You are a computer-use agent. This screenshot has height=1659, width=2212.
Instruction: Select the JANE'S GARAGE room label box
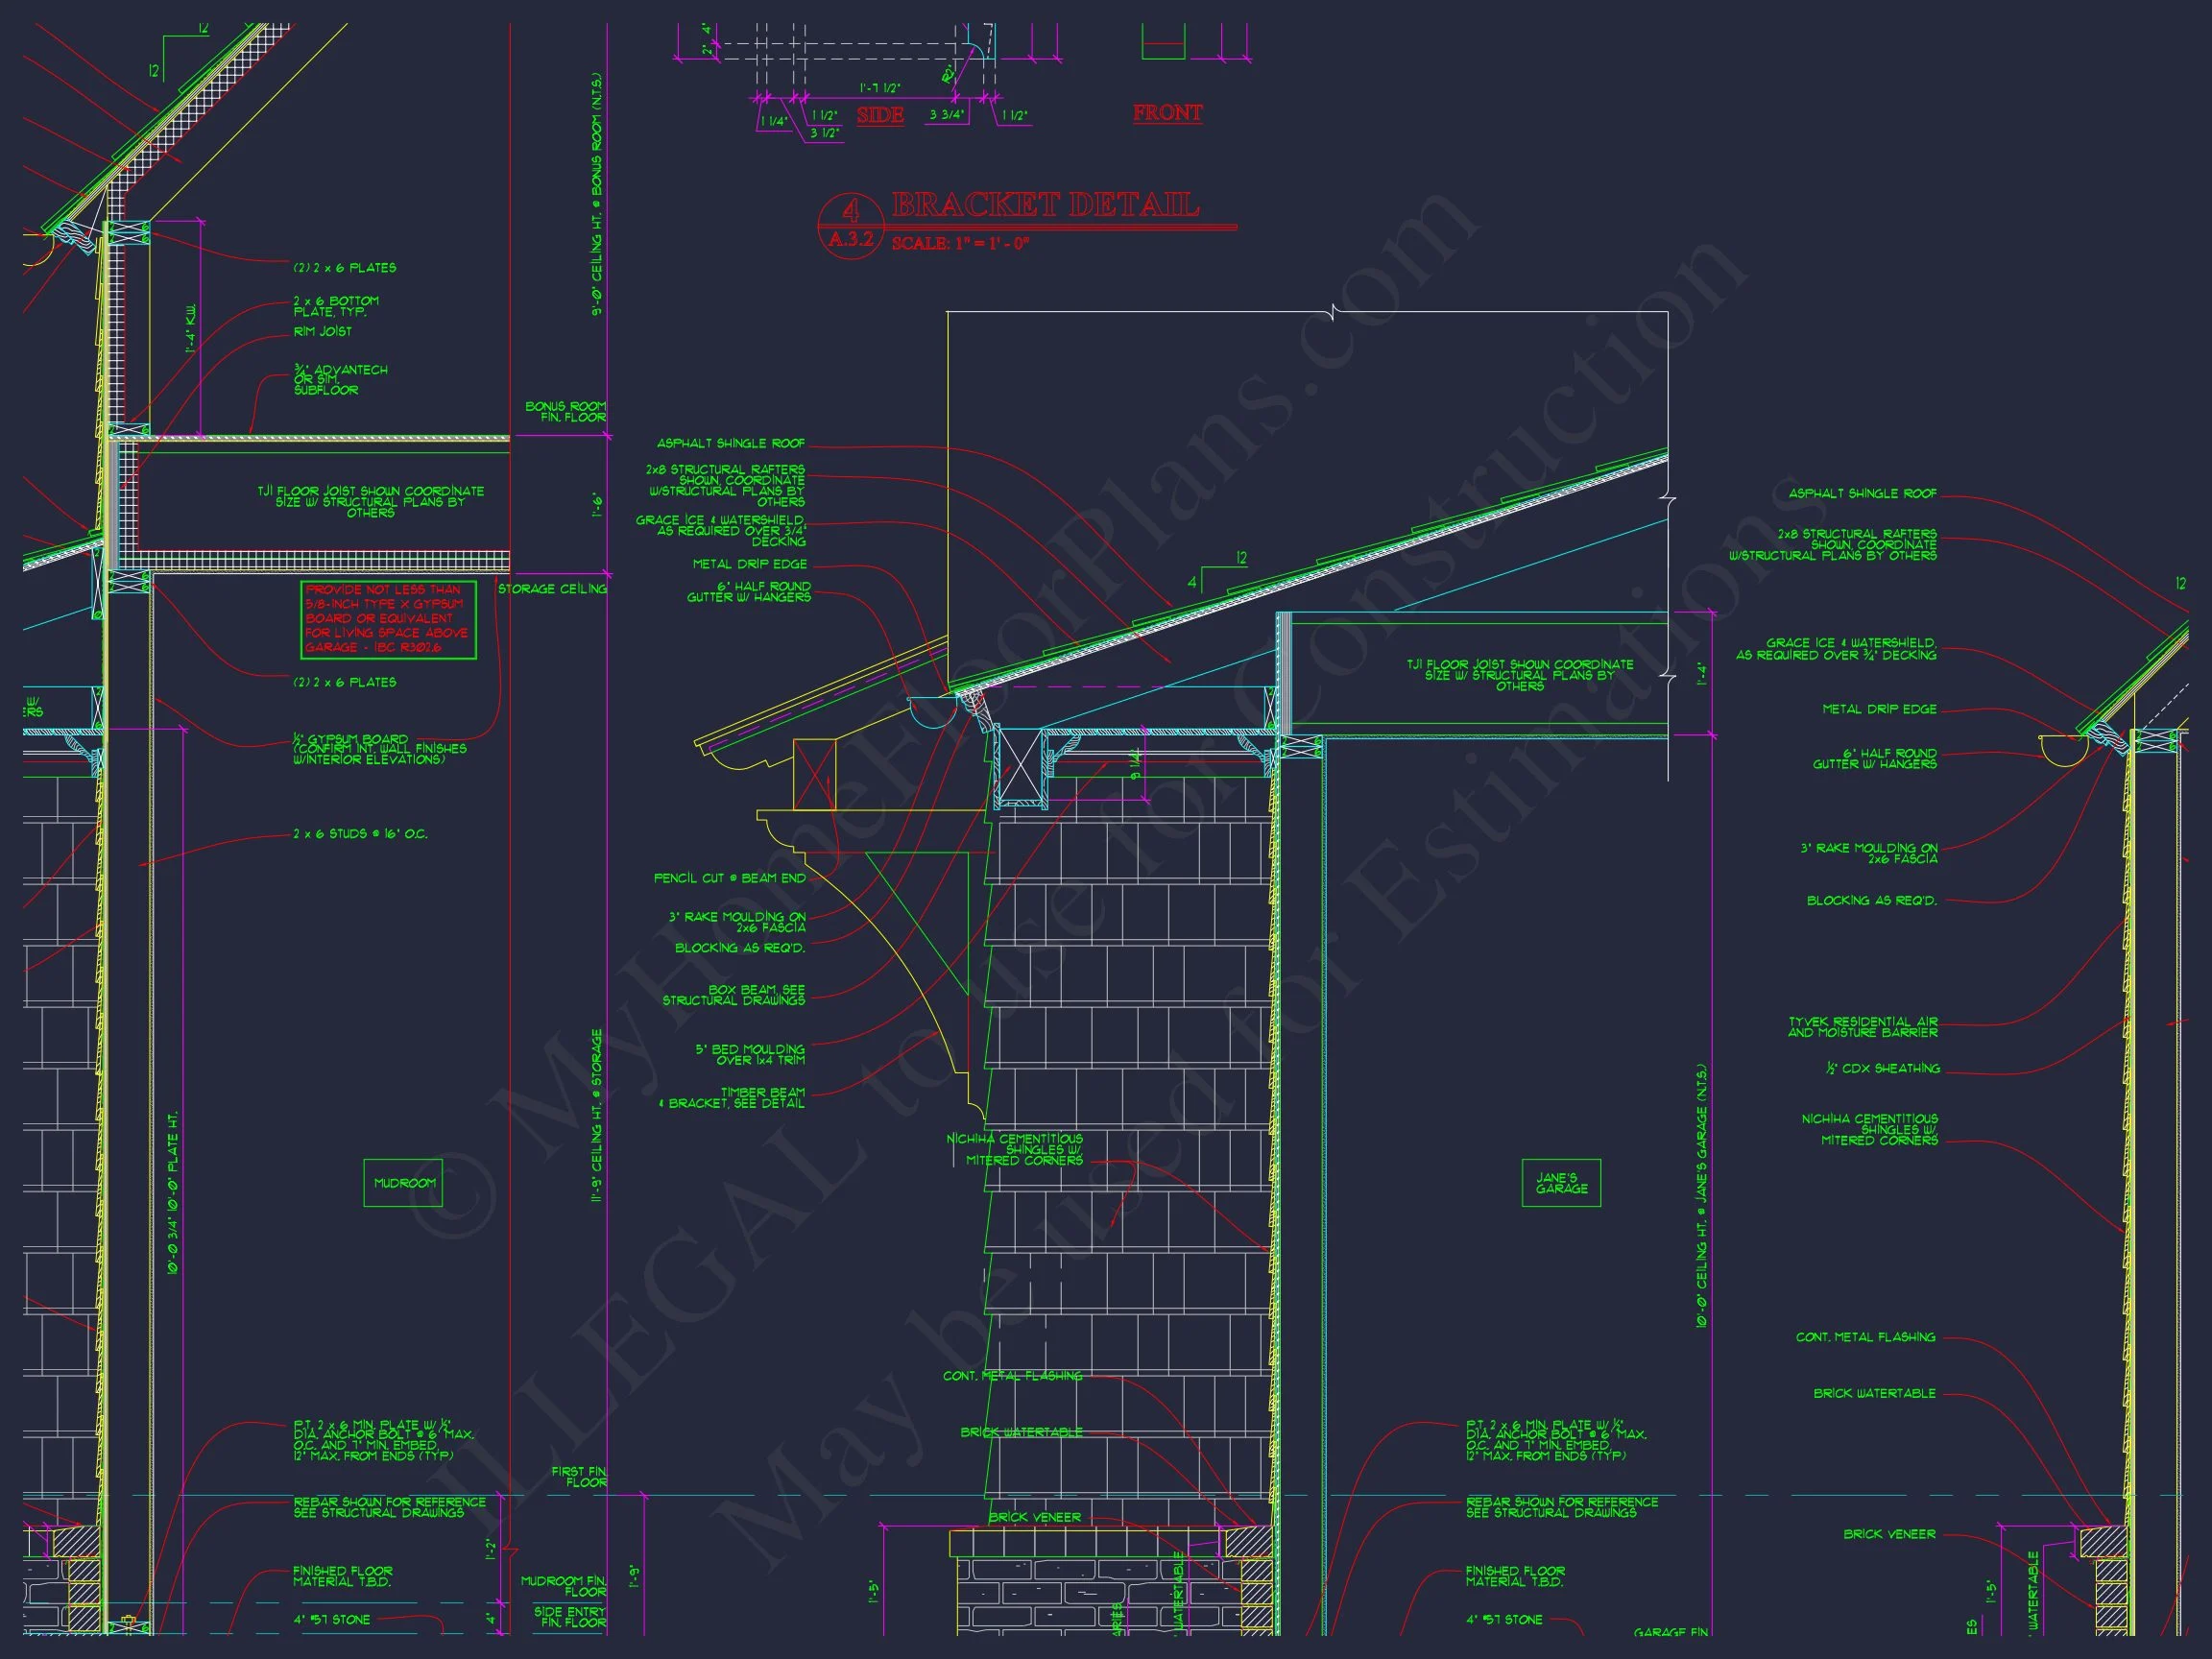1560,1183
